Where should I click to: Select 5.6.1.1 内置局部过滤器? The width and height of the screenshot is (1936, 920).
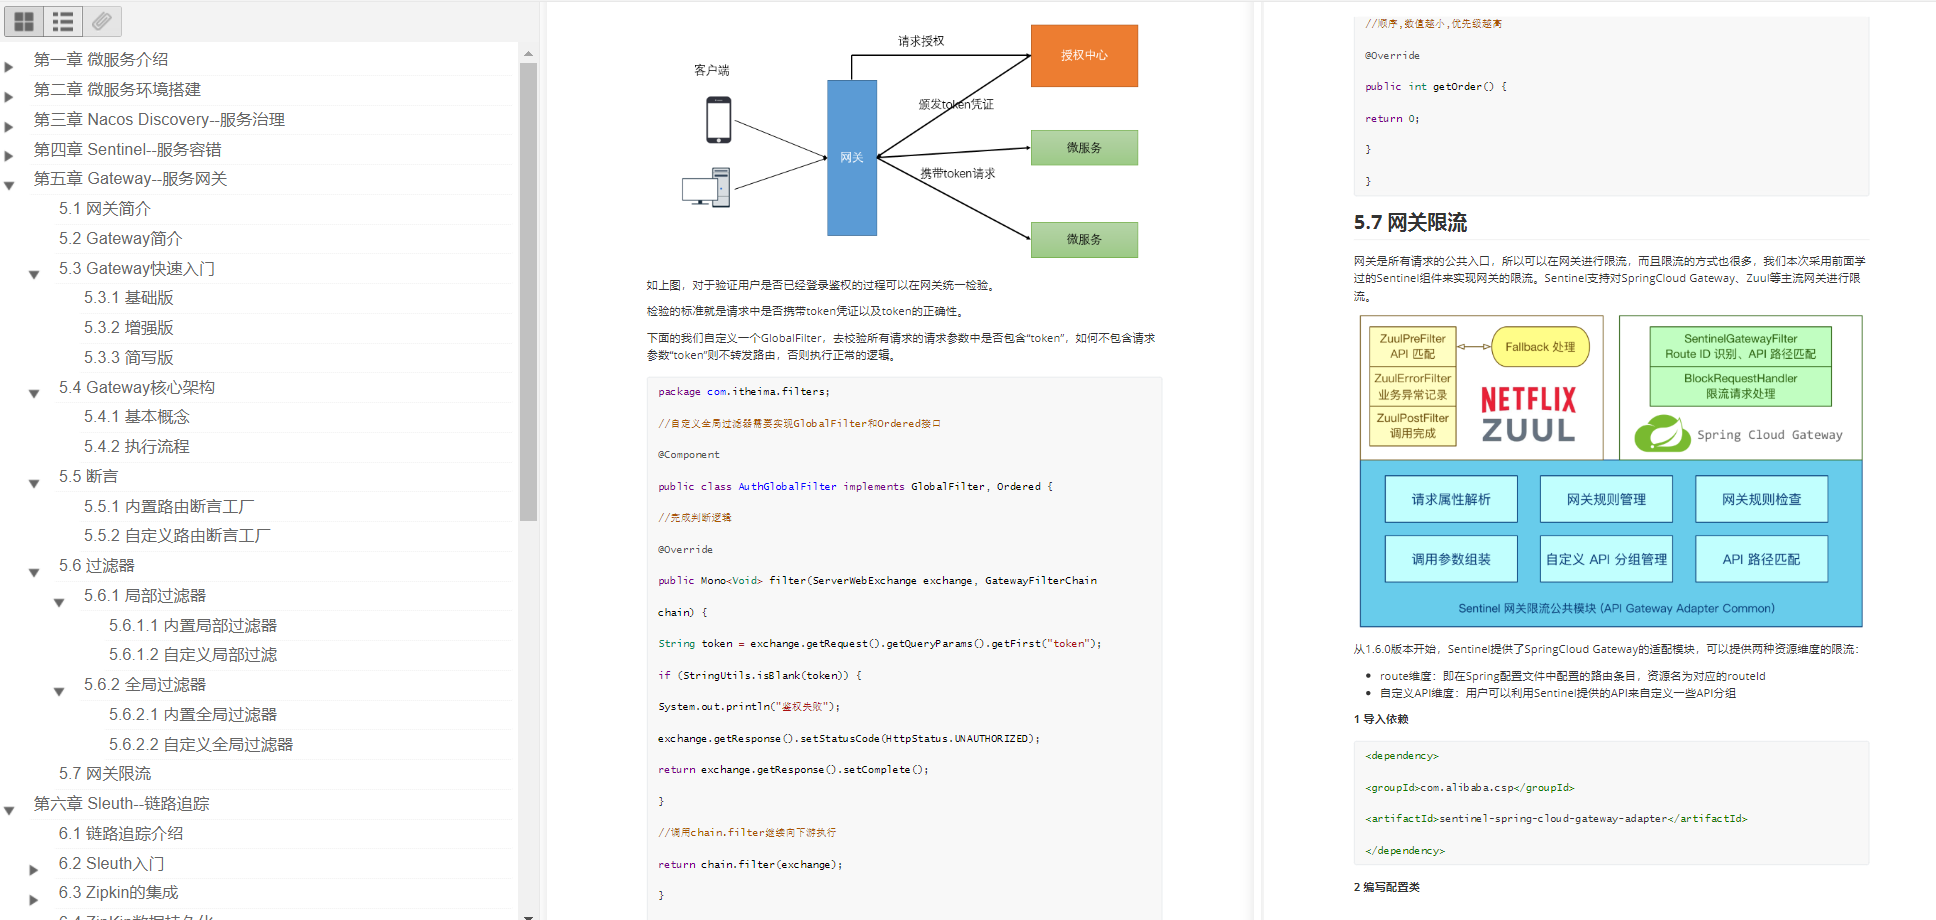coord(193,626)
